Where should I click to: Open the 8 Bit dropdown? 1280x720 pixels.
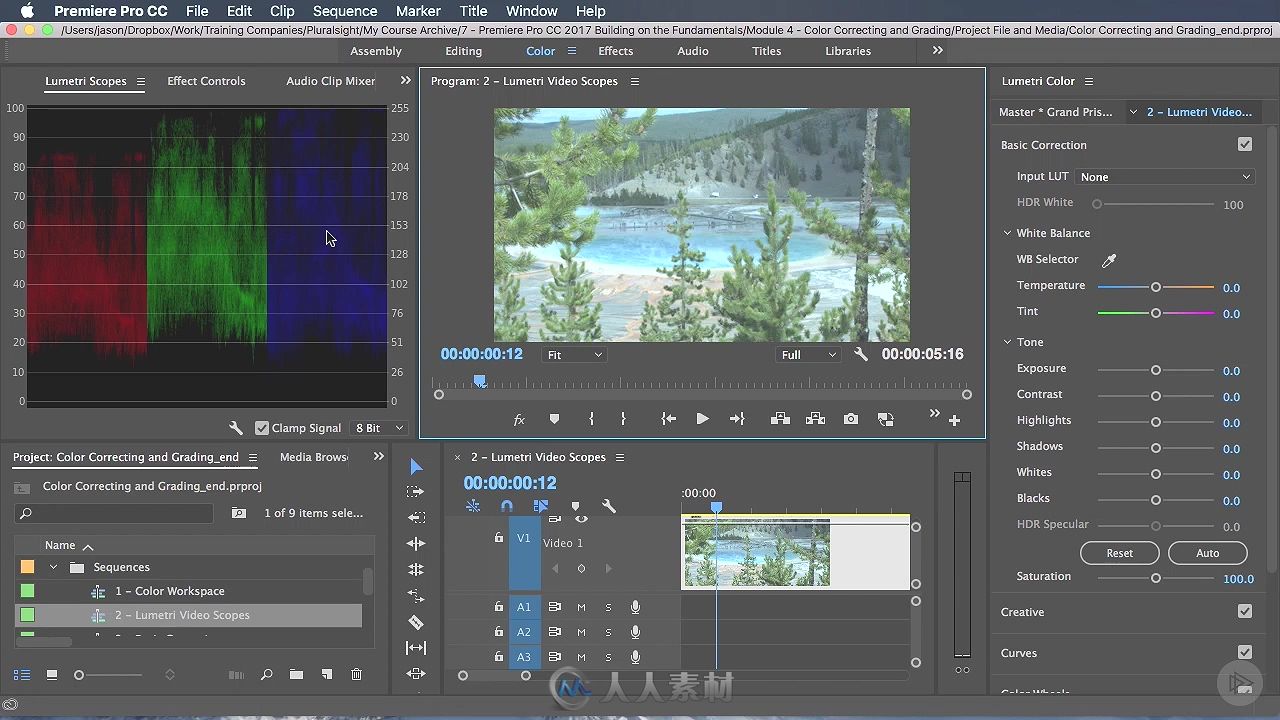coord(379,428)
